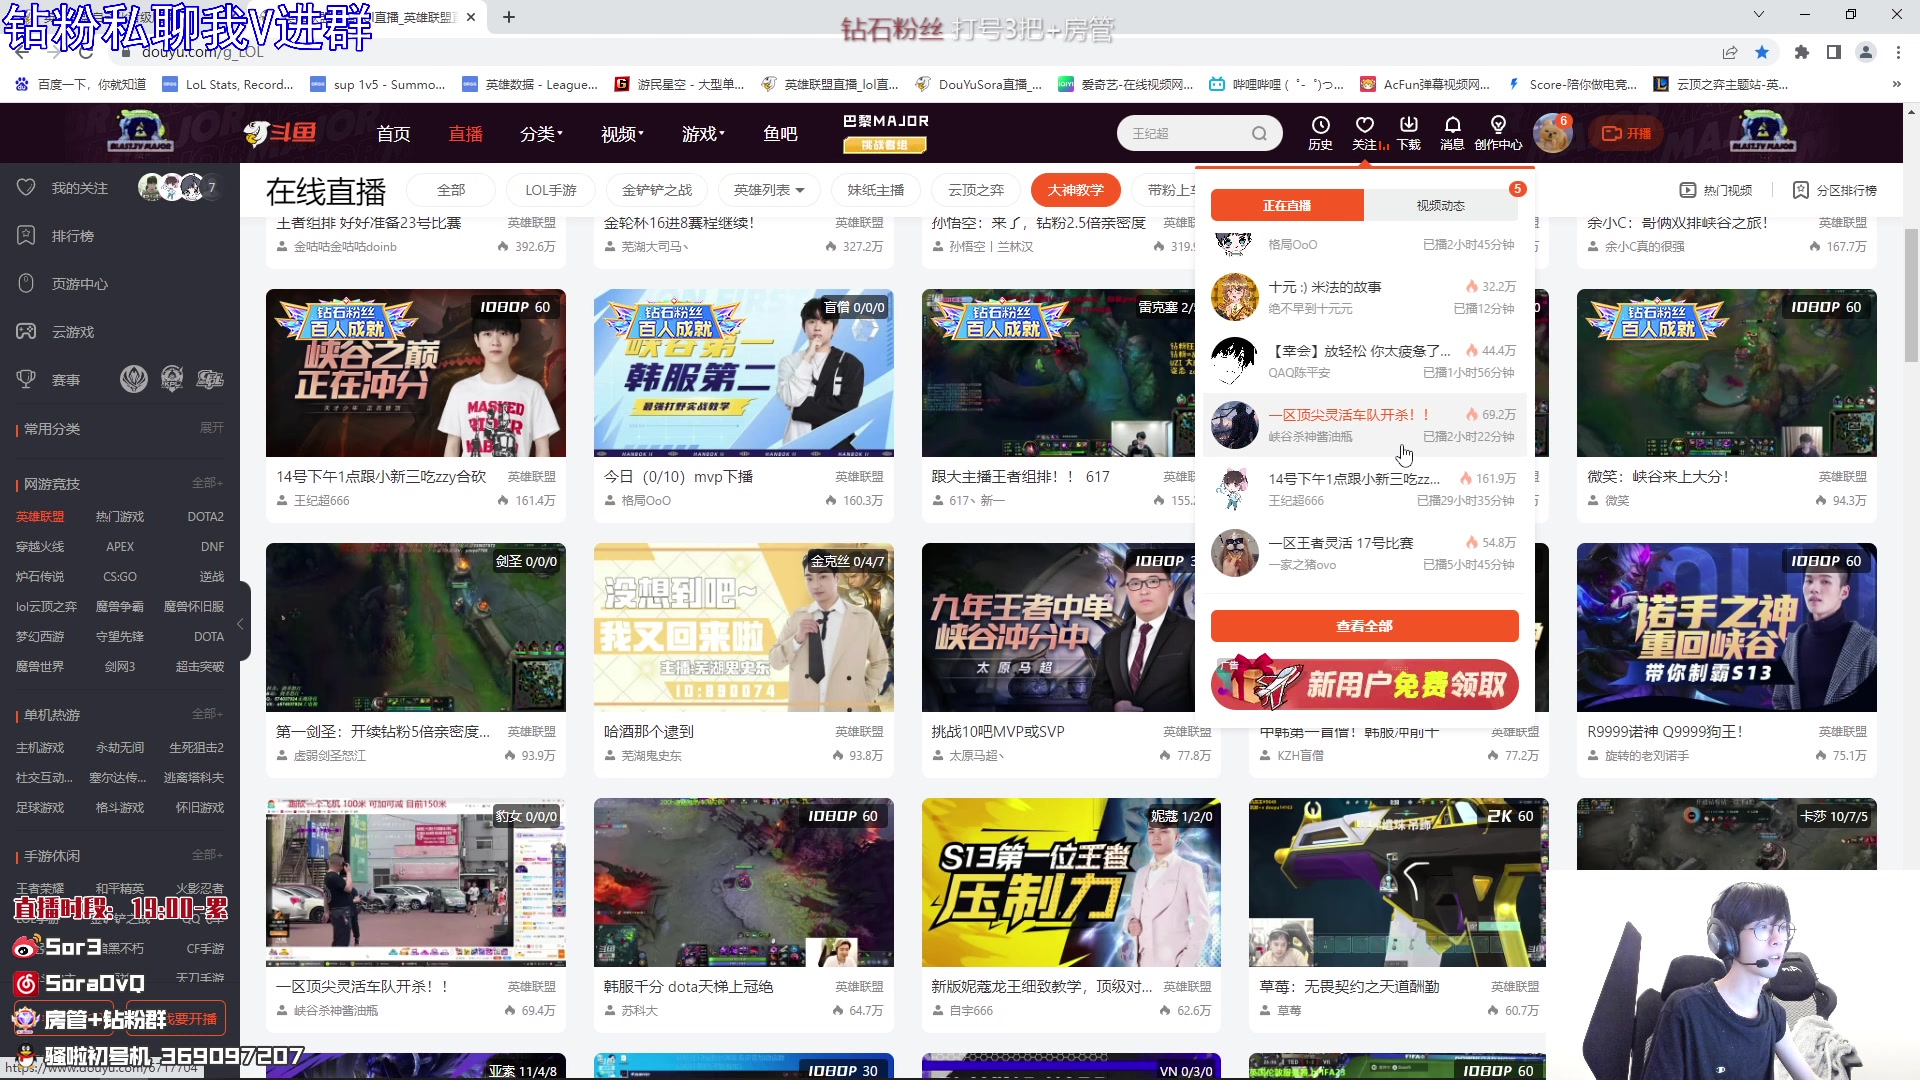The height and width of the screenshot is (1080, 1920).
Task: Open 页游中心 icon in sidebar
Action: coord(26,283)
